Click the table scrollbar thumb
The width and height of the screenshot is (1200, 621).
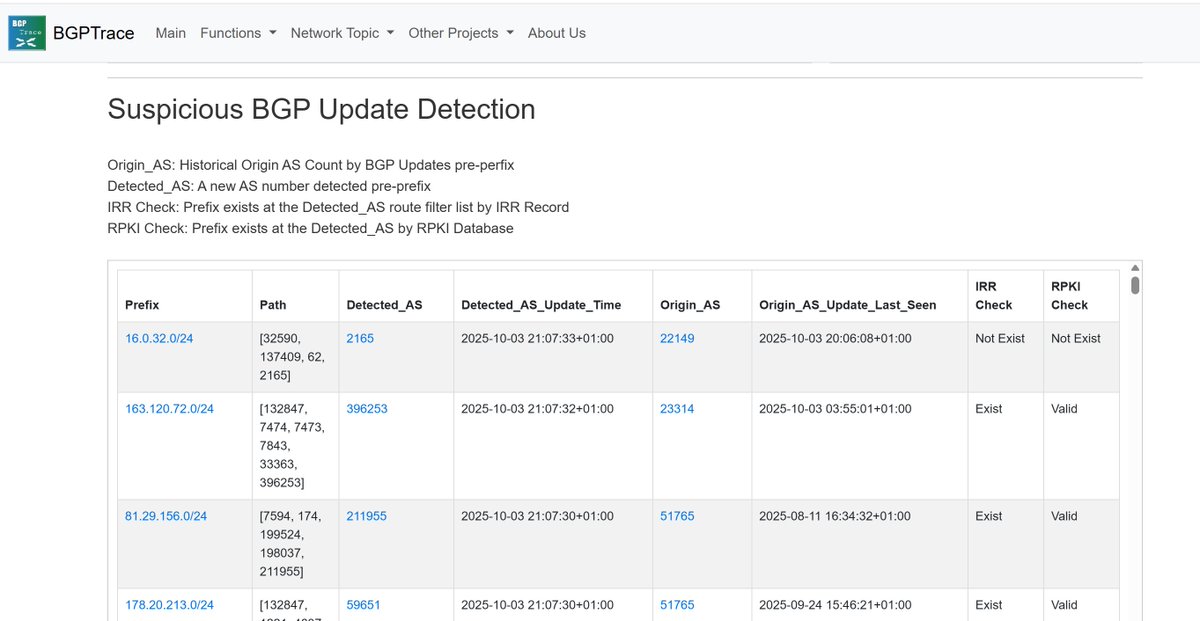click(1135, 285)
